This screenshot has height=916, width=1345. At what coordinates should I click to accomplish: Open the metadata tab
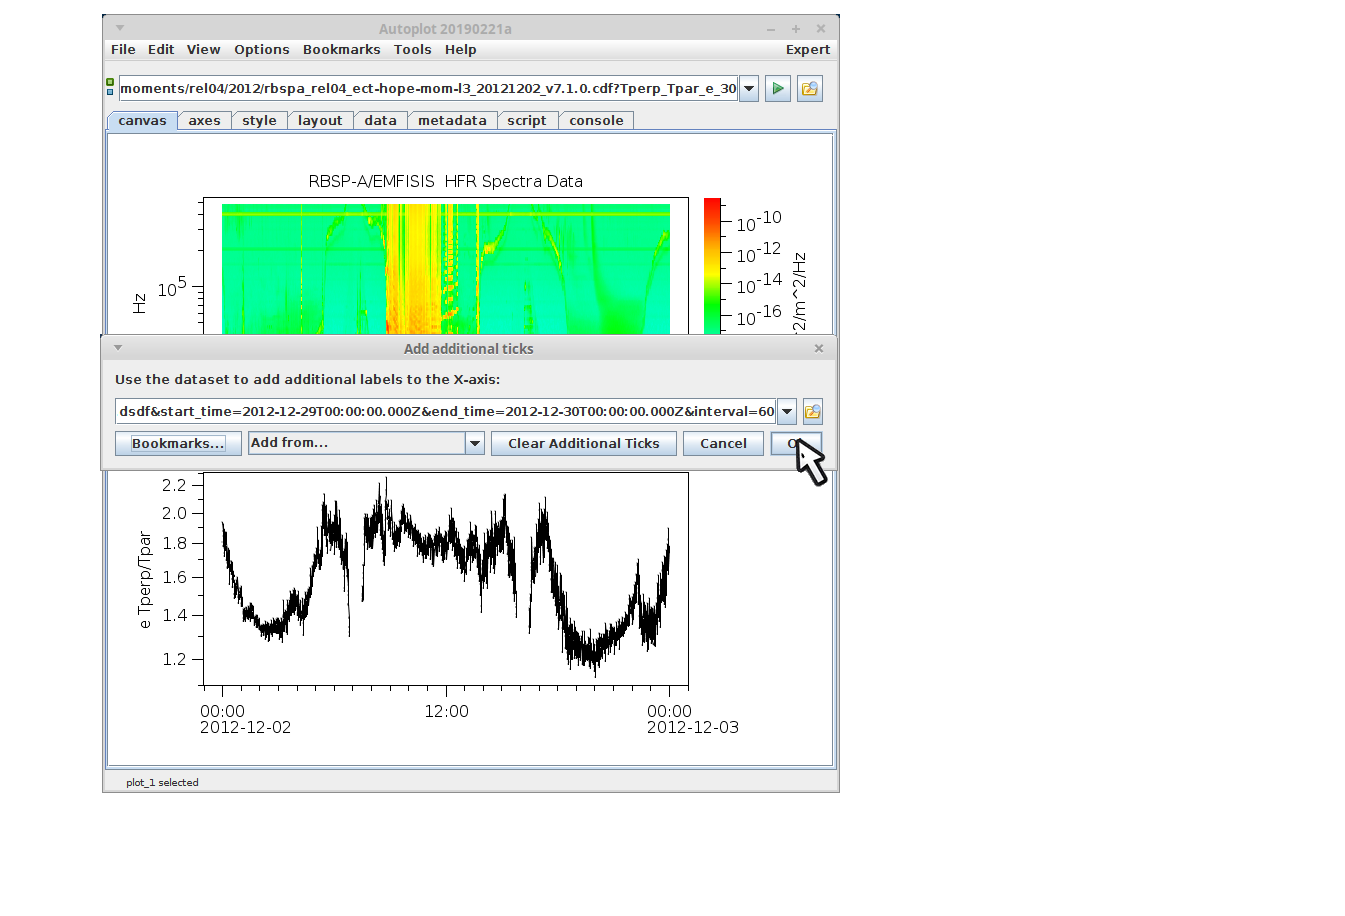(452, 121)
